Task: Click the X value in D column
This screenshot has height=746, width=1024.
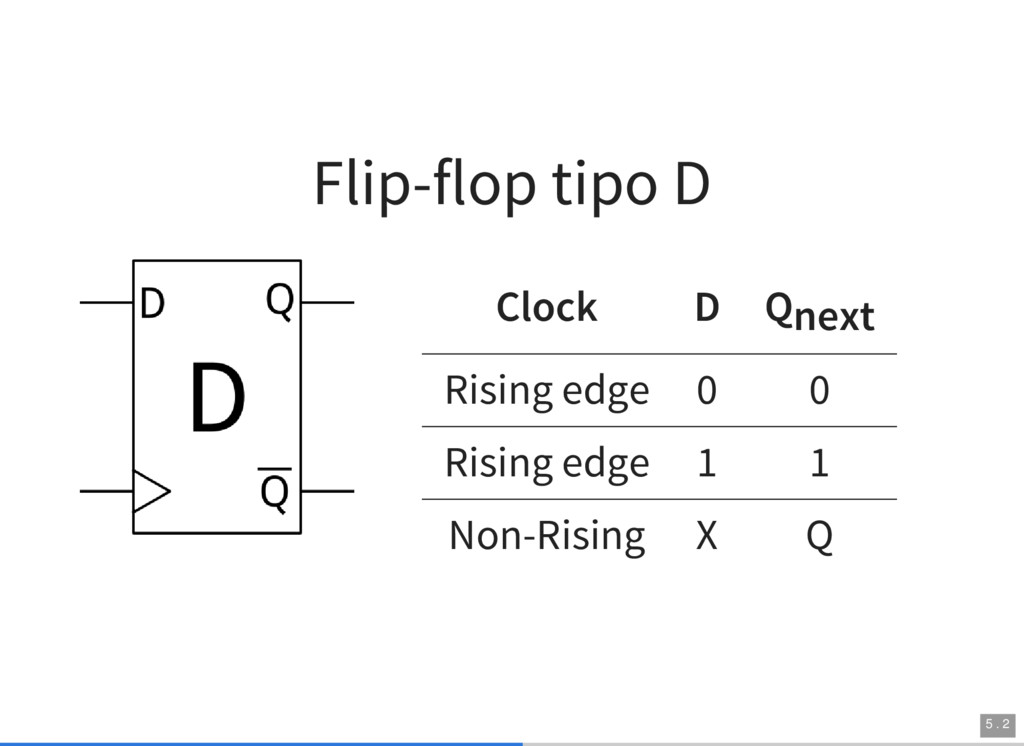Action: pyautogui.click(x=707, y=536)
